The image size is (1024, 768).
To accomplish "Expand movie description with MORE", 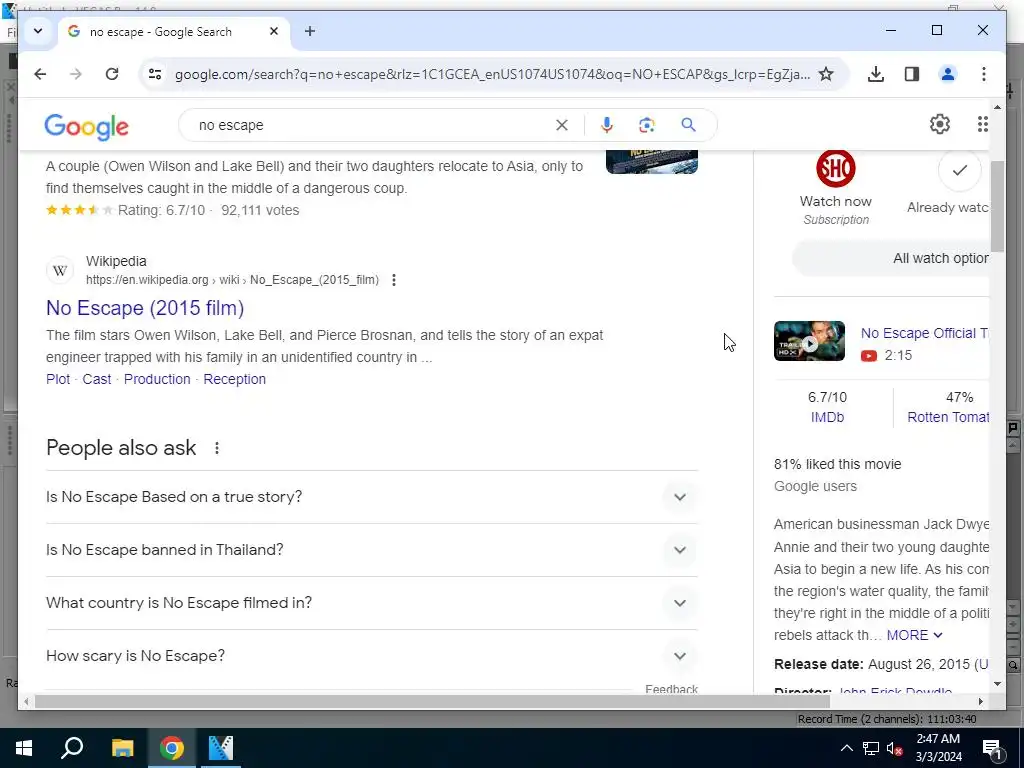I will pyautogui.click(x=914, y=635).
